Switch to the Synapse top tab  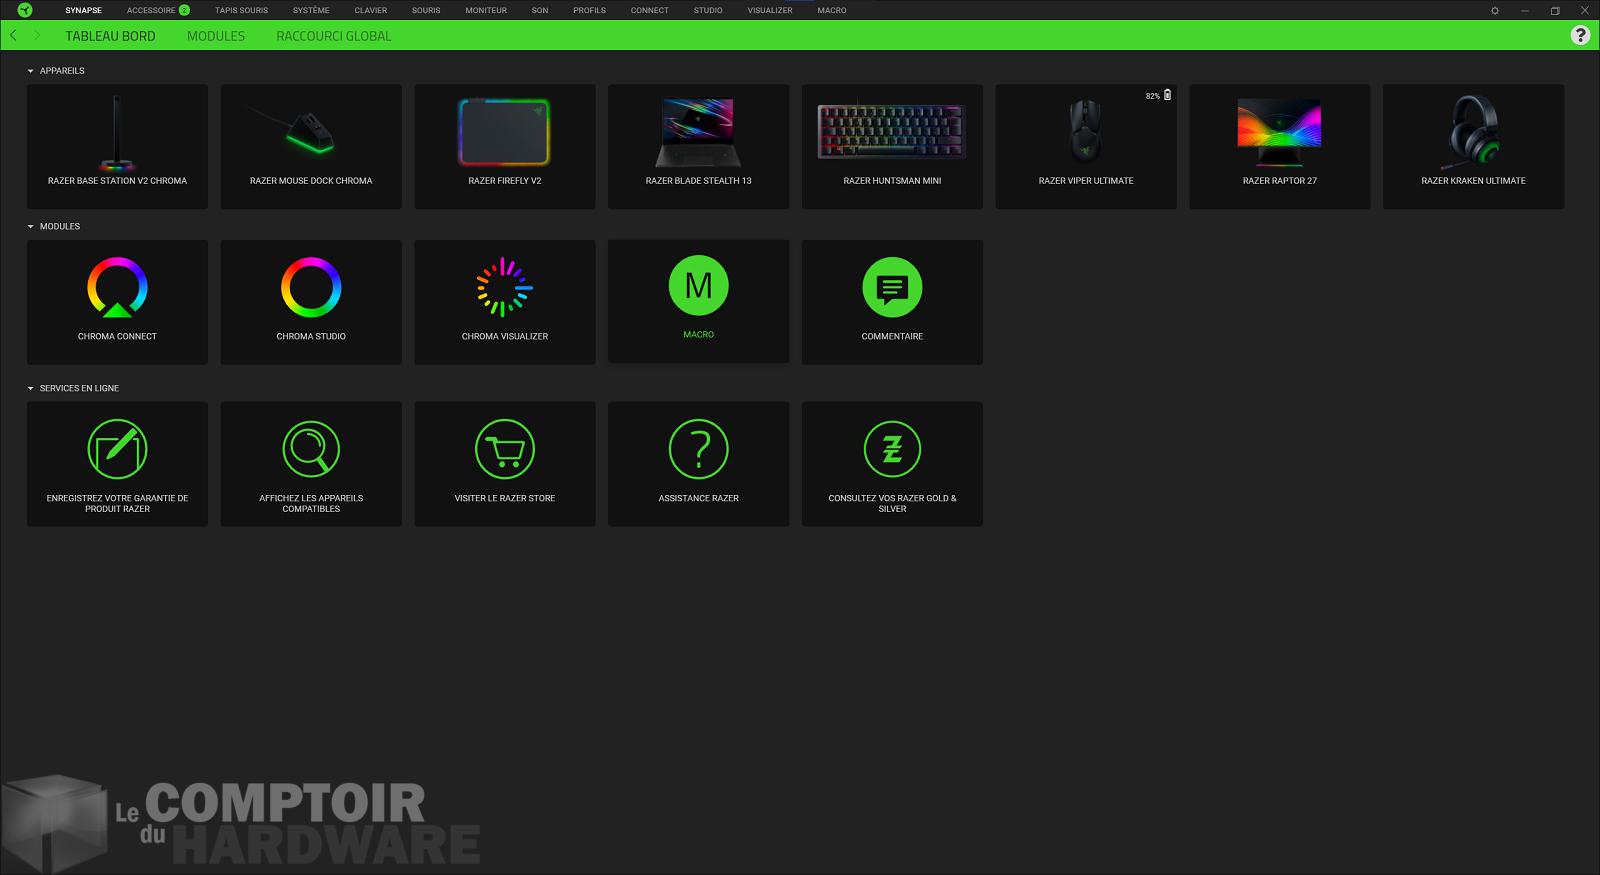point(83,10)
